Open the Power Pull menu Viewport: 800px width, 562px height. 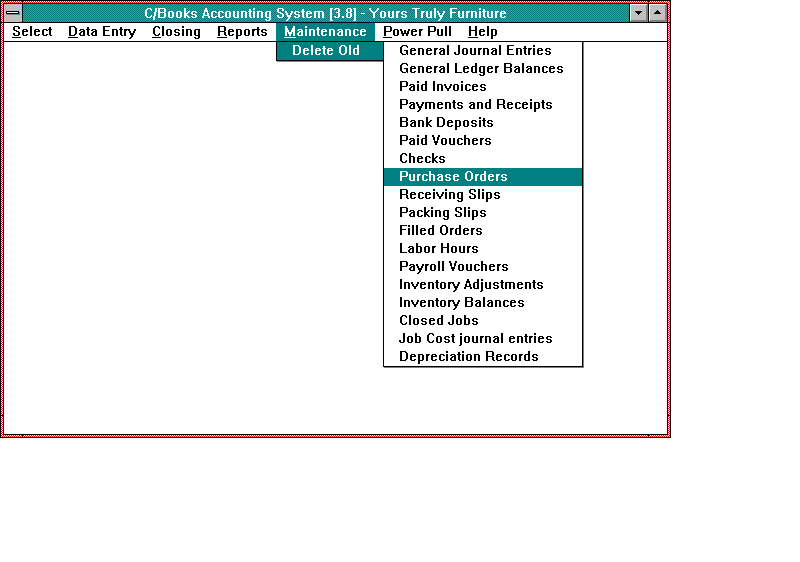click(417, 32)
